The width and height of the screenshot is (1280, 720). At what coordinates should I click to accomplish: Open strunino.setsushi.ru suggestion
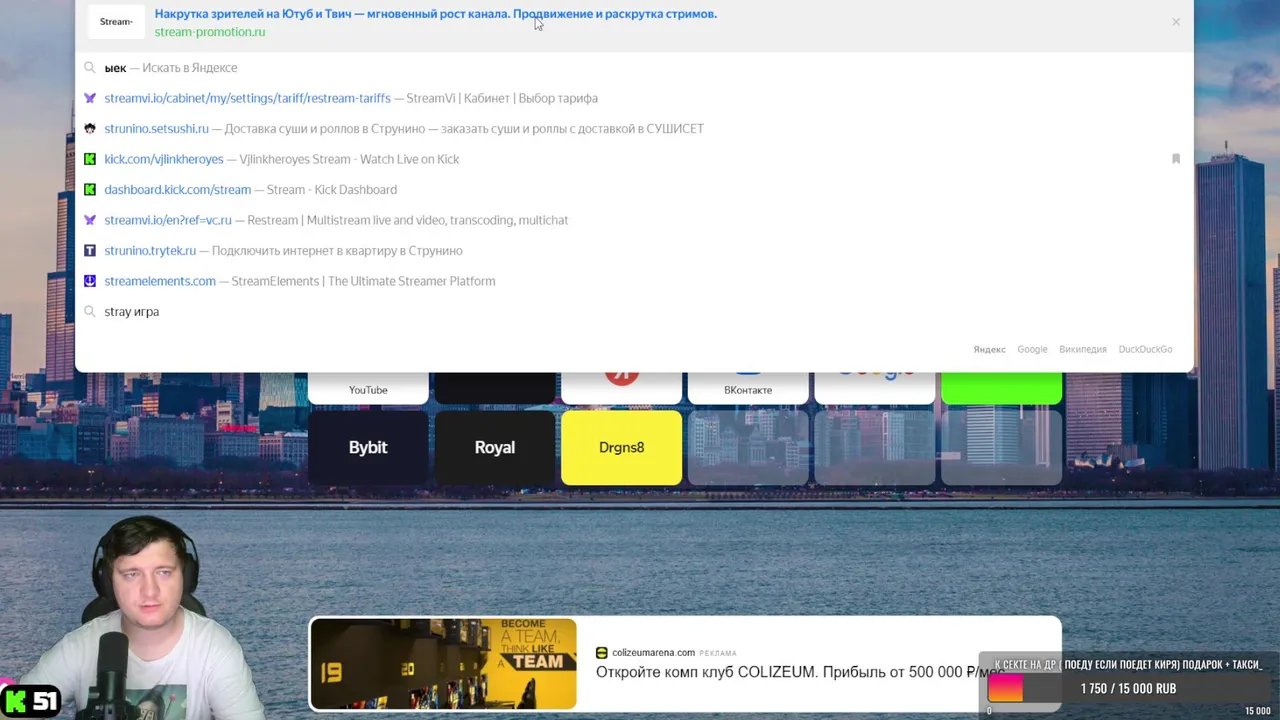pos(634,129)
